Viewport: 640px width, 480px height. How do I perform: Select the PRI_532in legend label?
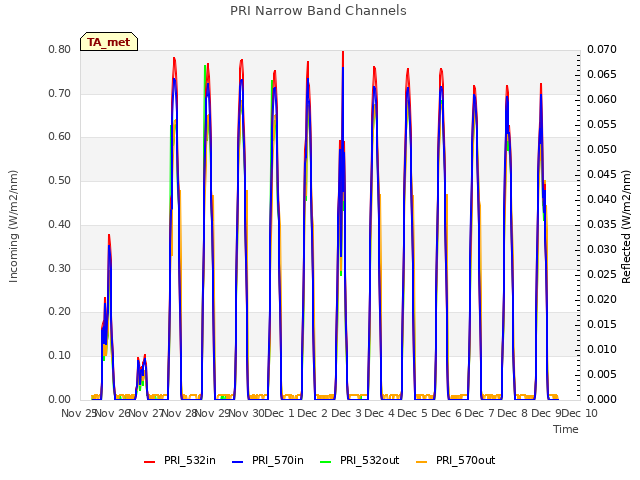(190, 460)
